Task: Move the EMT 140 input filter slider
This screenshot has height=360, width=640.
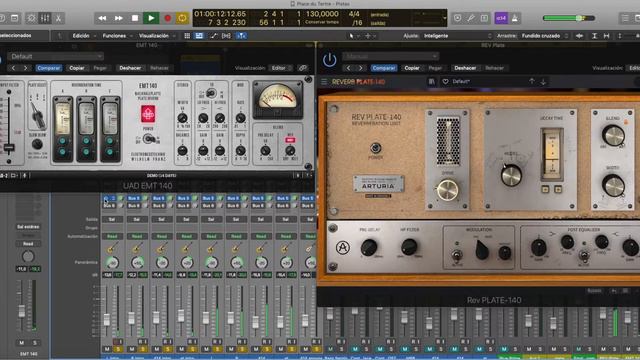Action: tap(9, 147)
